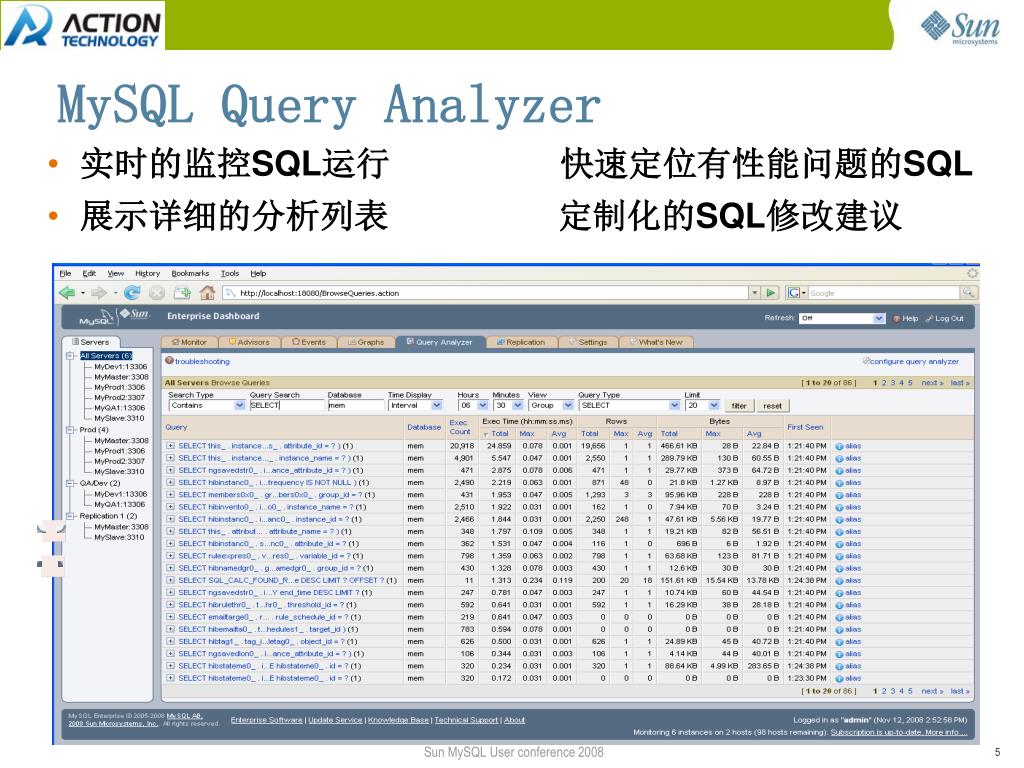Click the Stop loading icon

click(x=157, y=293)
